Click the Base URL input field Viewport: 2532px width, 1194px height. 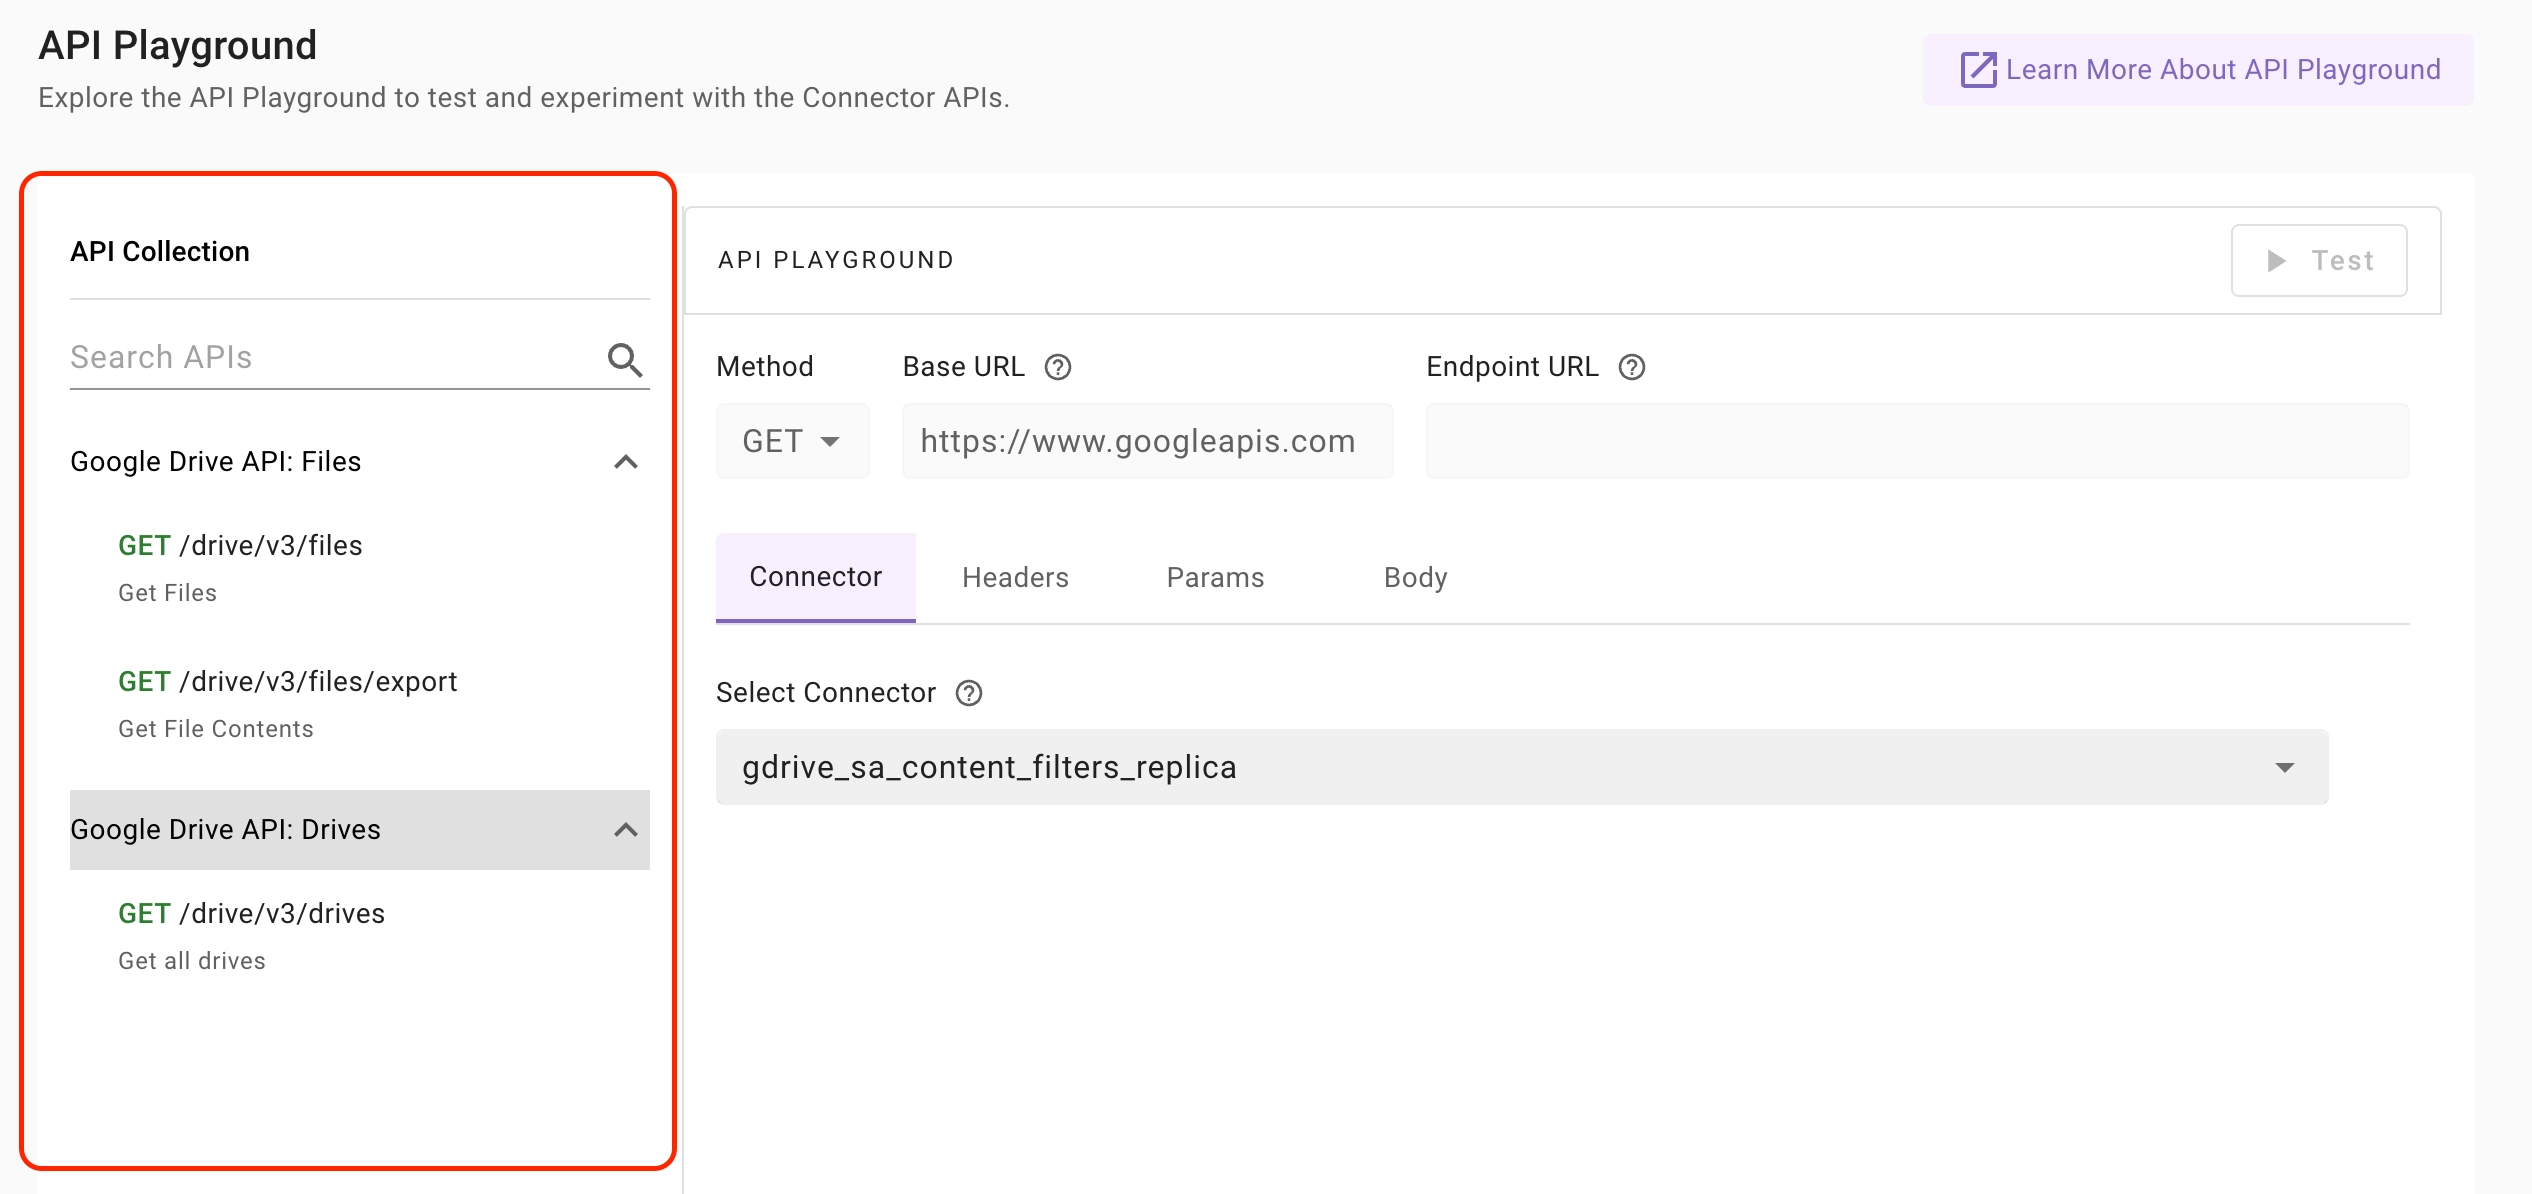[1146, 441]
